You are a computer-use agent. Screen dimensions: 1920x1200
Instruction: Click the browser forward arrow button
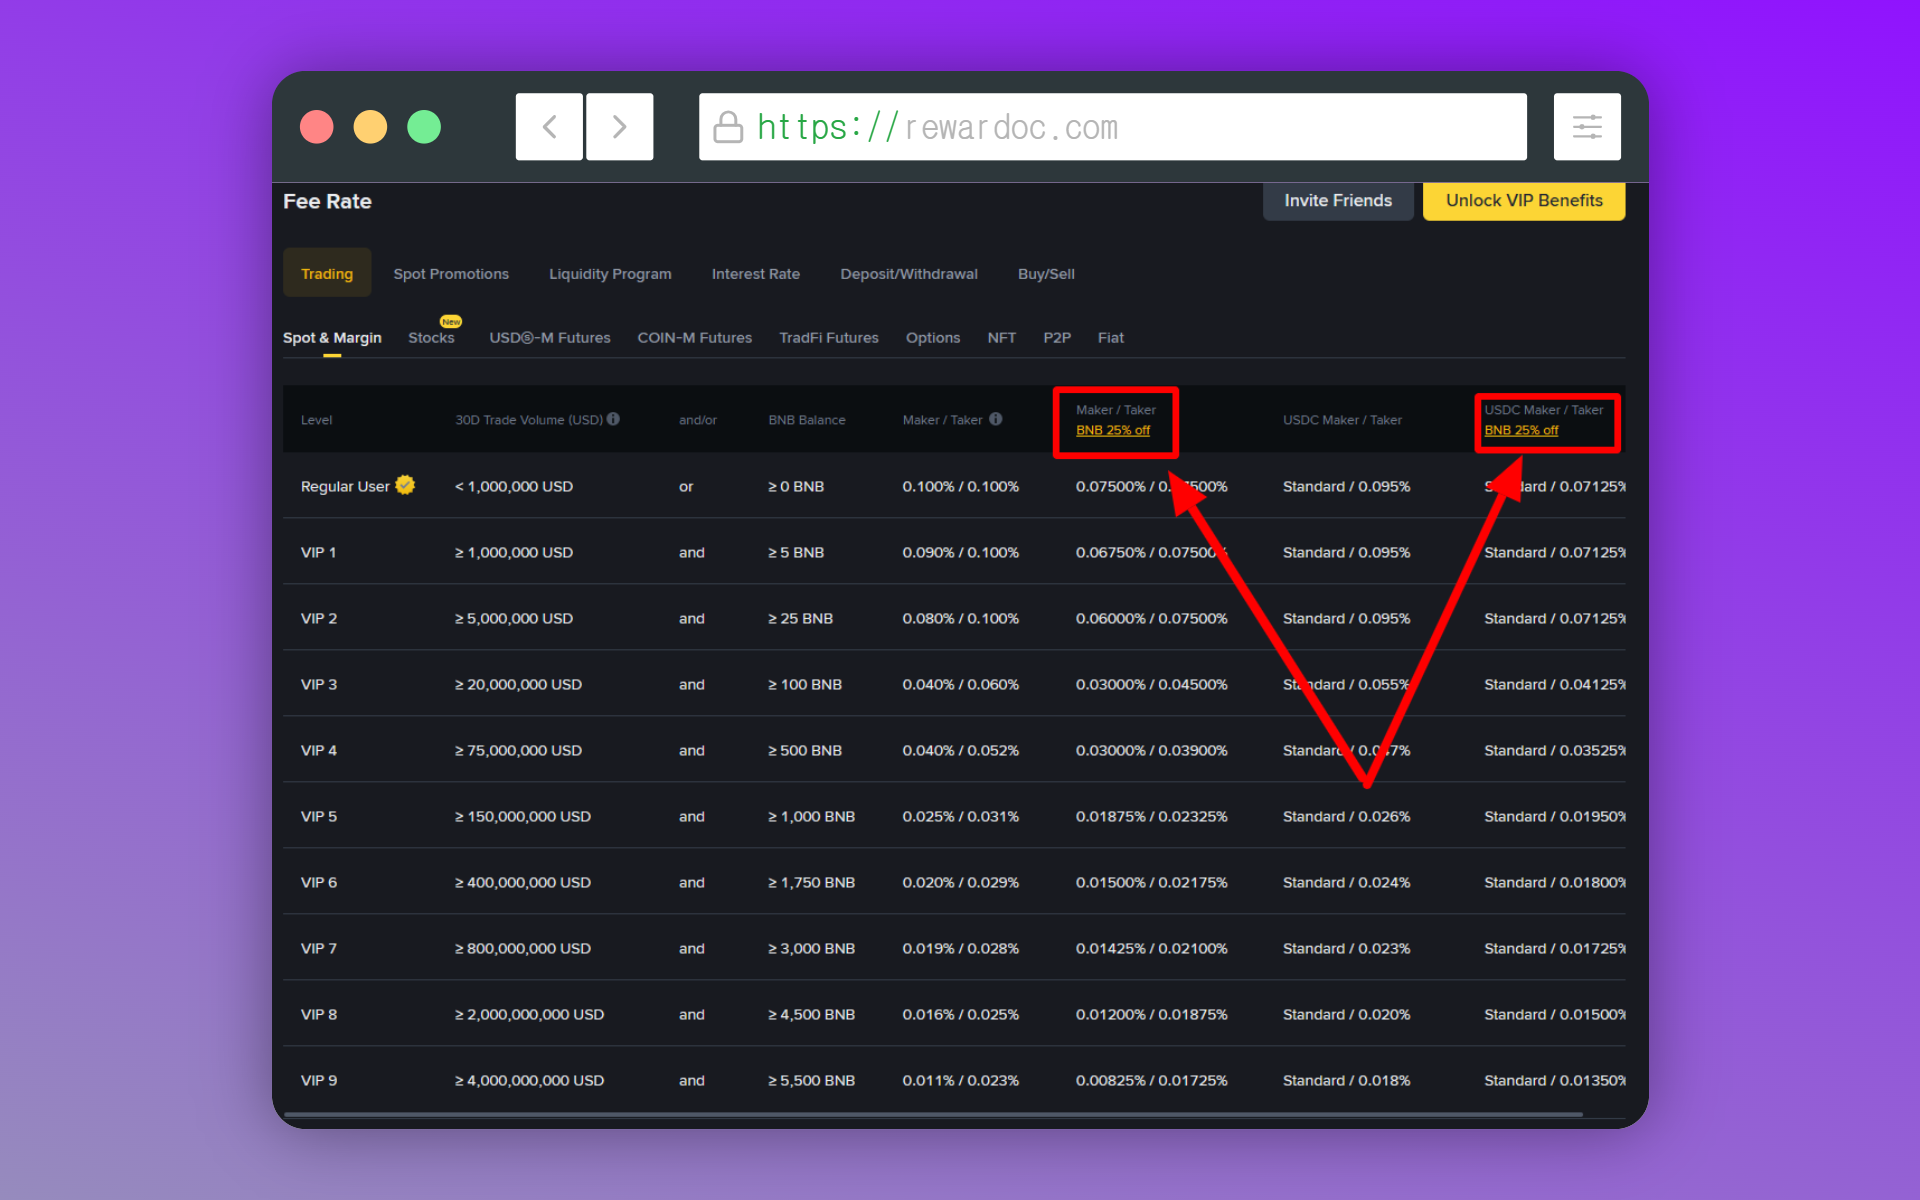[x=620, y=127]
